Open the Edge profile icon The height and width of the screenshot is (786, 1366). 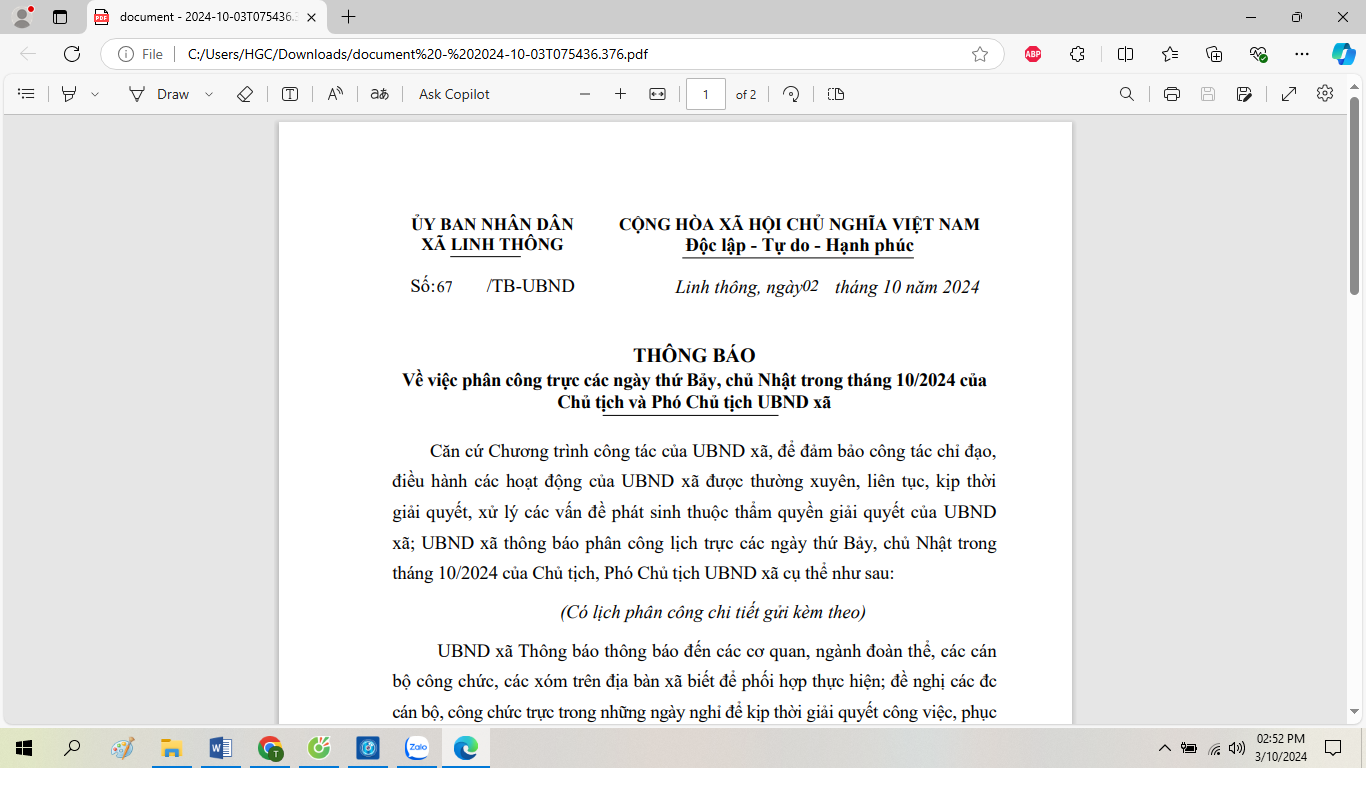[x=22, y=17]
